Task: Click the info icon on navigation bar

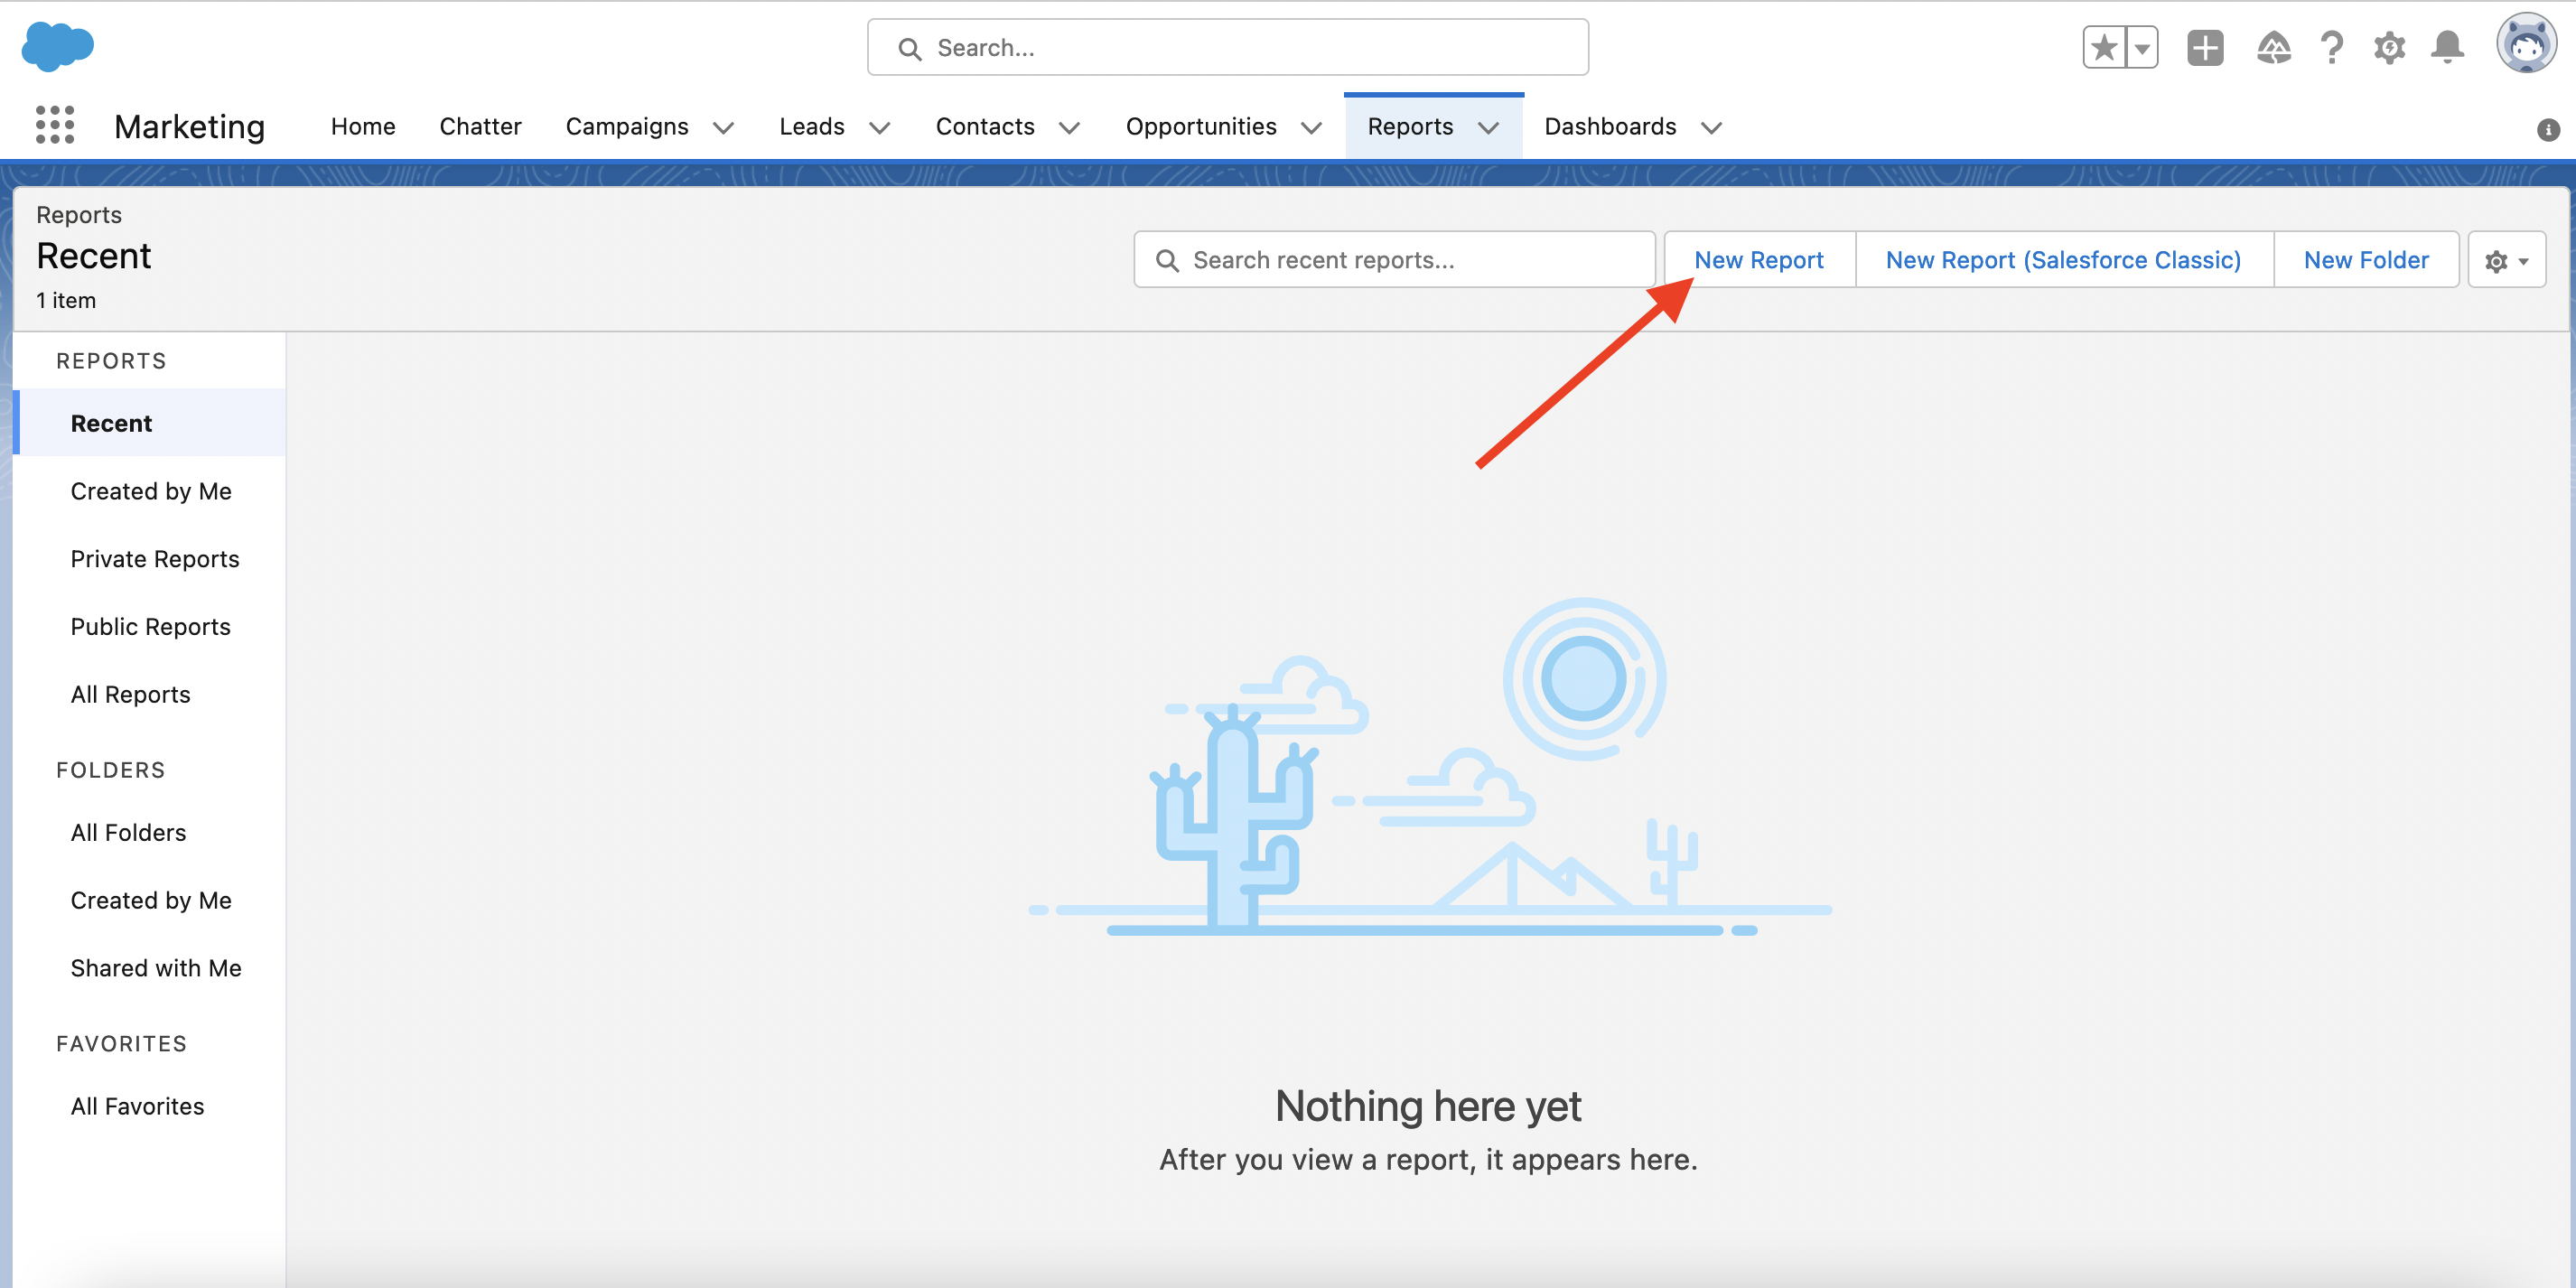Action: pos(2548,129)
